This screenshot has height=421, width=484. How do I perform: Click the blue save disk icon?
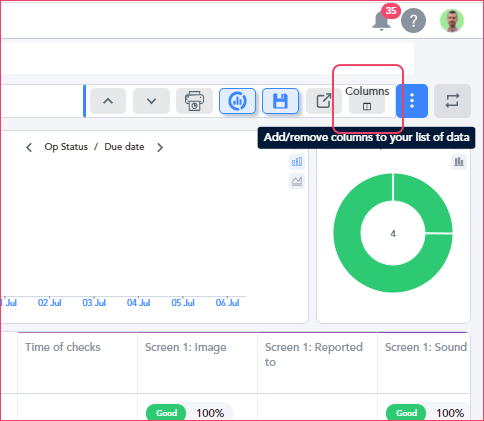pos(280,101)
